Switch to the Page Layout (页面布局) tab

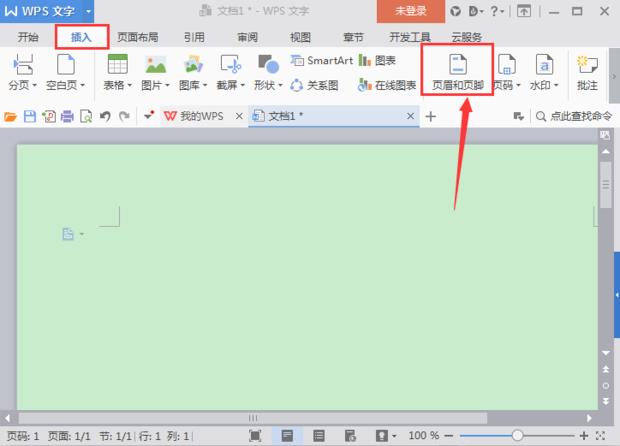coord(137,37)
